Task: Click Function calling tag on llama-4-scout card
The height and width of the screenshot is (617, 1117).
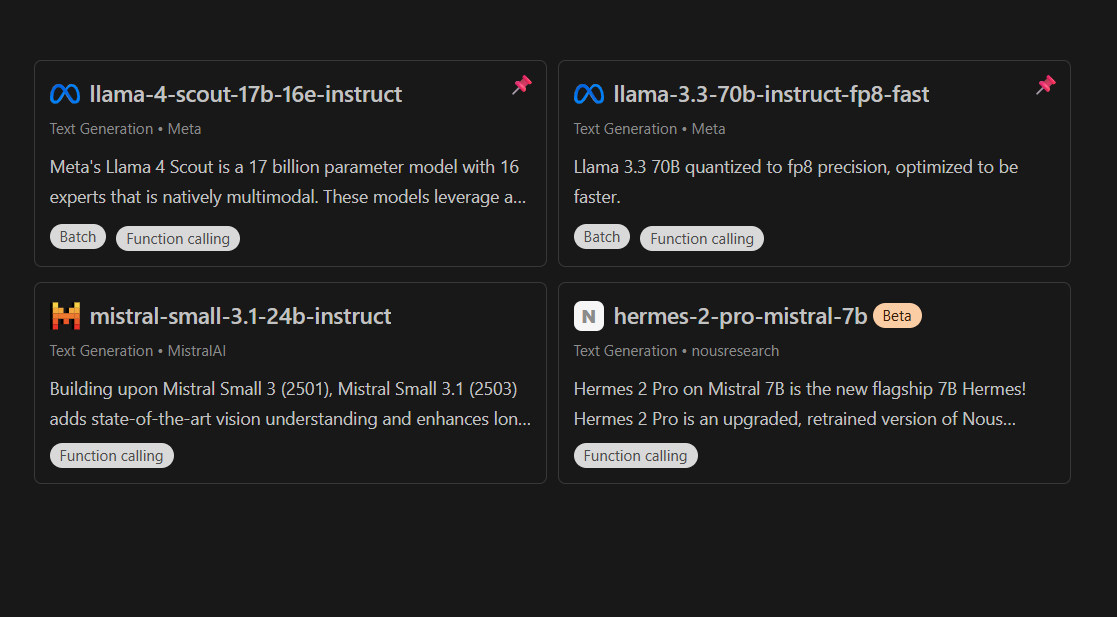Action: [x=178, y=238]
